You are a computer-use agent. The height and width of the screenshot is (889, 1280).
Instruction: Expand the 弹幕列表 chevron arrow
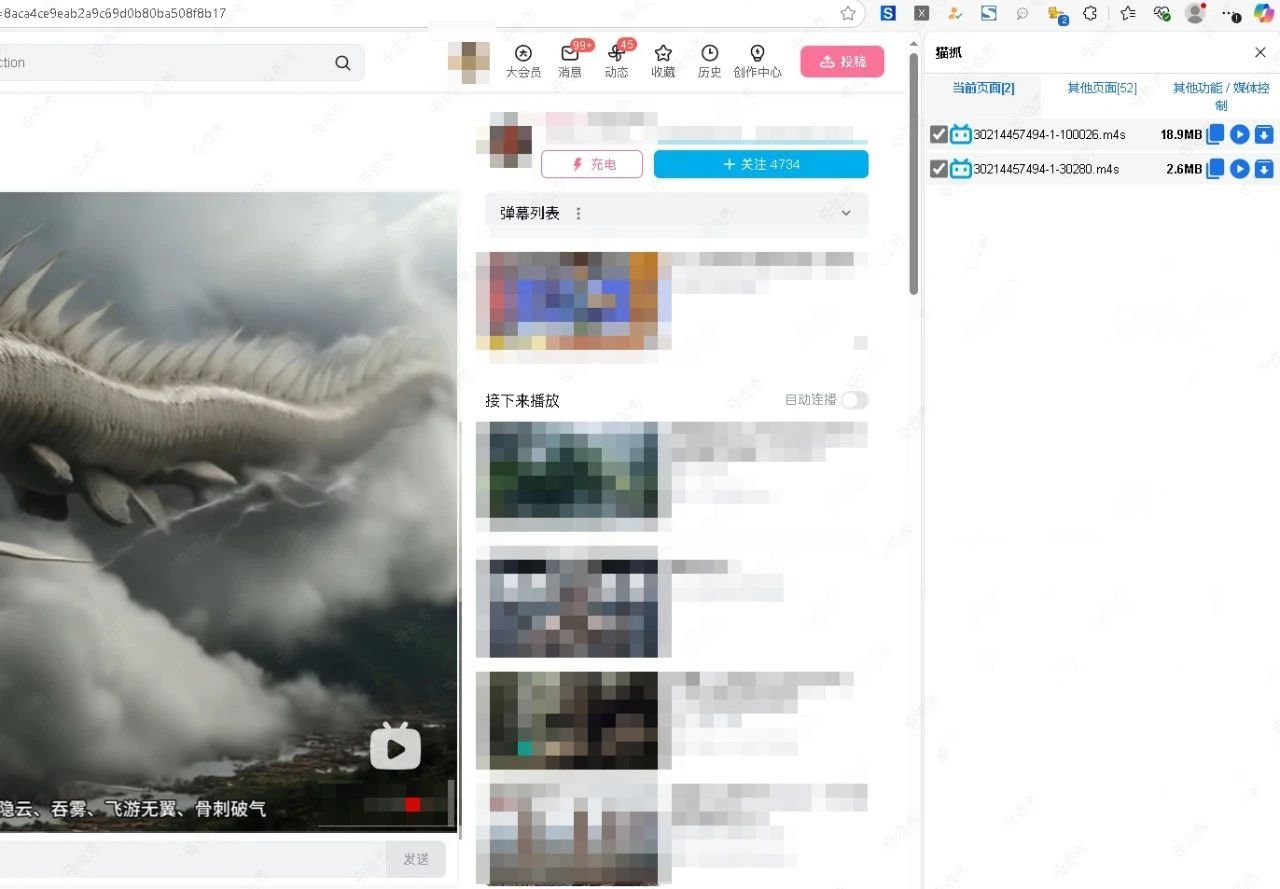[x=846, y=213]
